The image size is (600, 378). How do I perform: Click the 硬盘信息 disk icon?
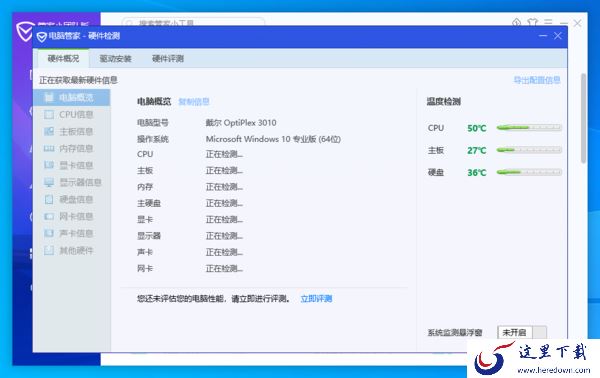coord(49,199)
